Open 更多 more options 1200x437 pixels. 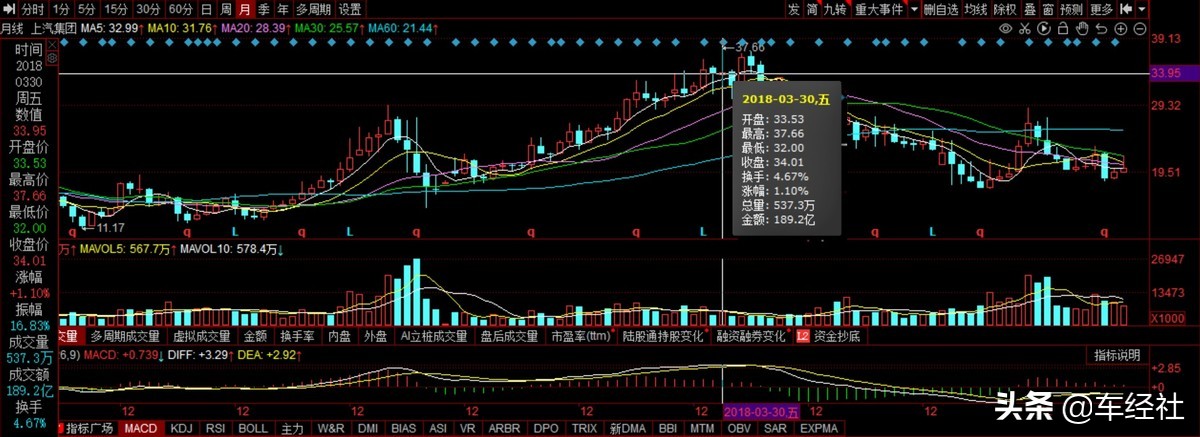[x=1101, y=9]
